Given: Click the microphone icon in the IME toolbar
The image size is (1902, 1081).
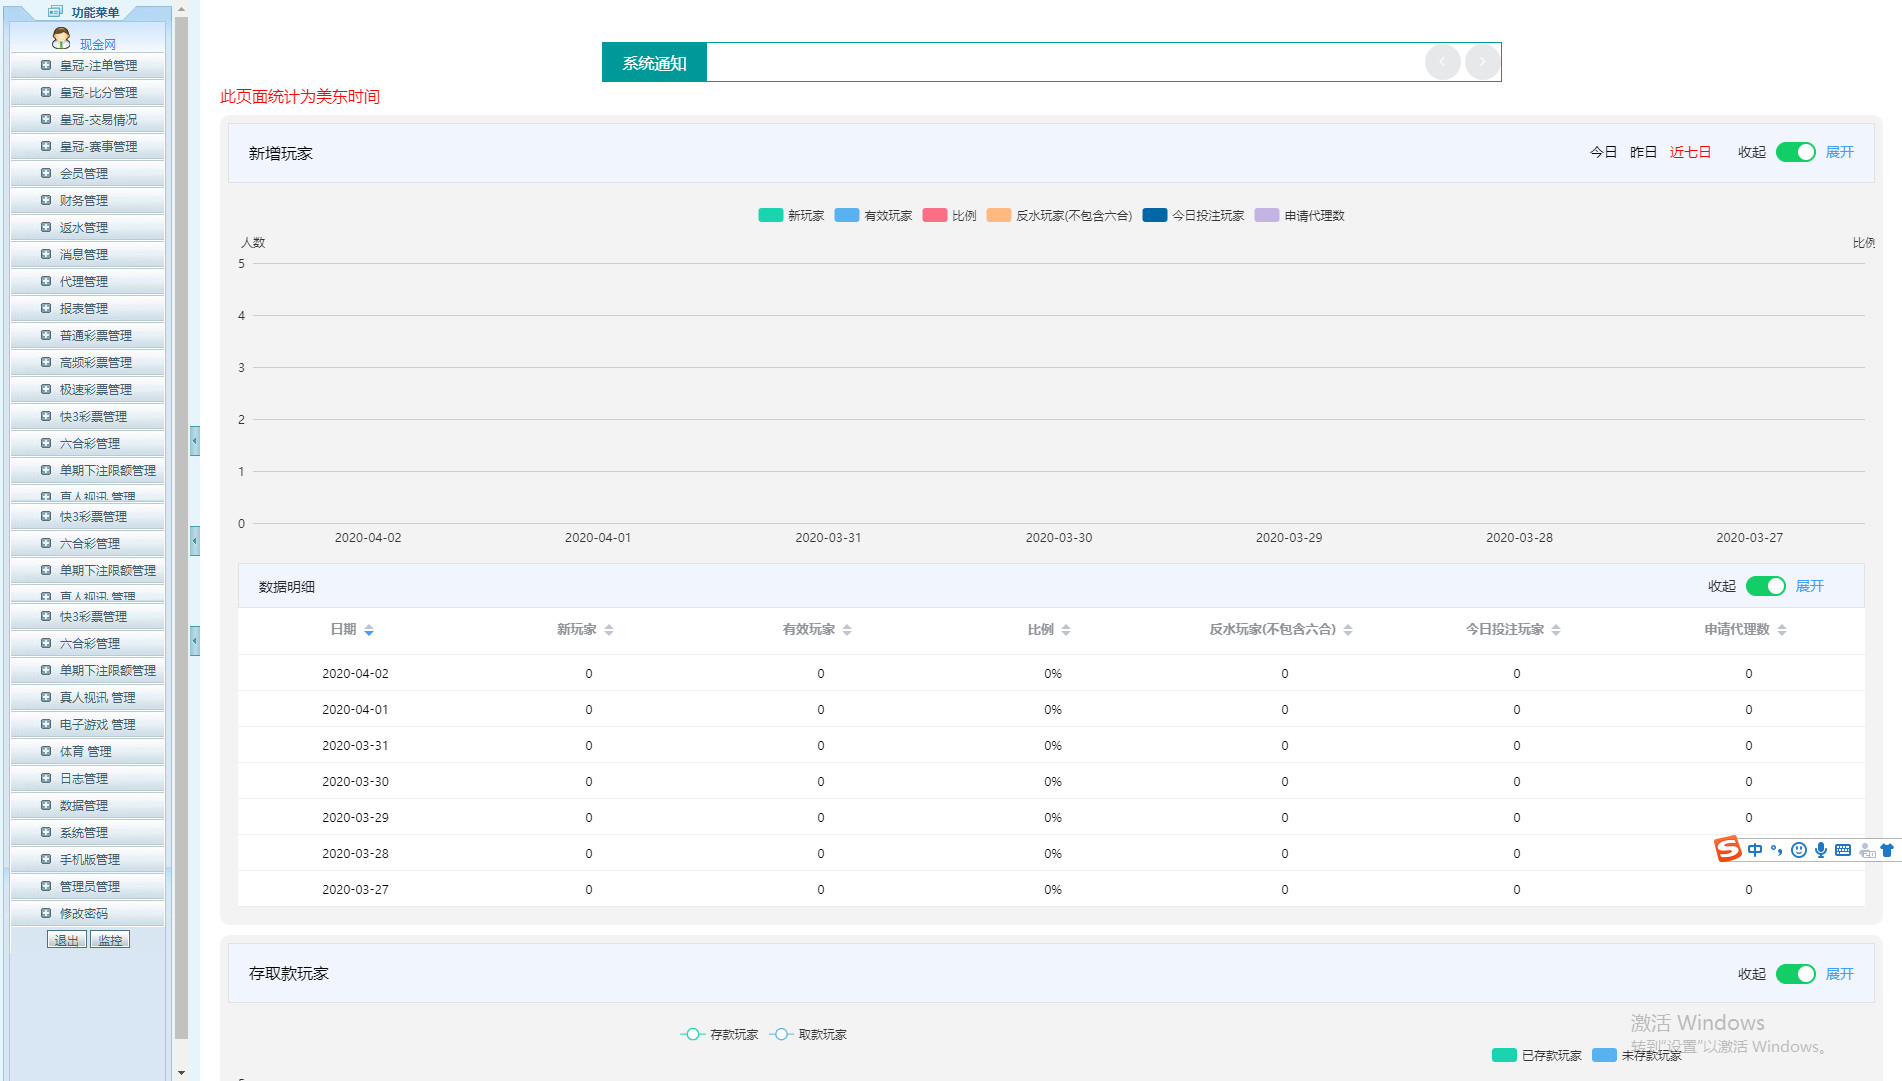Looking at the screenshot, I should tap(1821, 850).
